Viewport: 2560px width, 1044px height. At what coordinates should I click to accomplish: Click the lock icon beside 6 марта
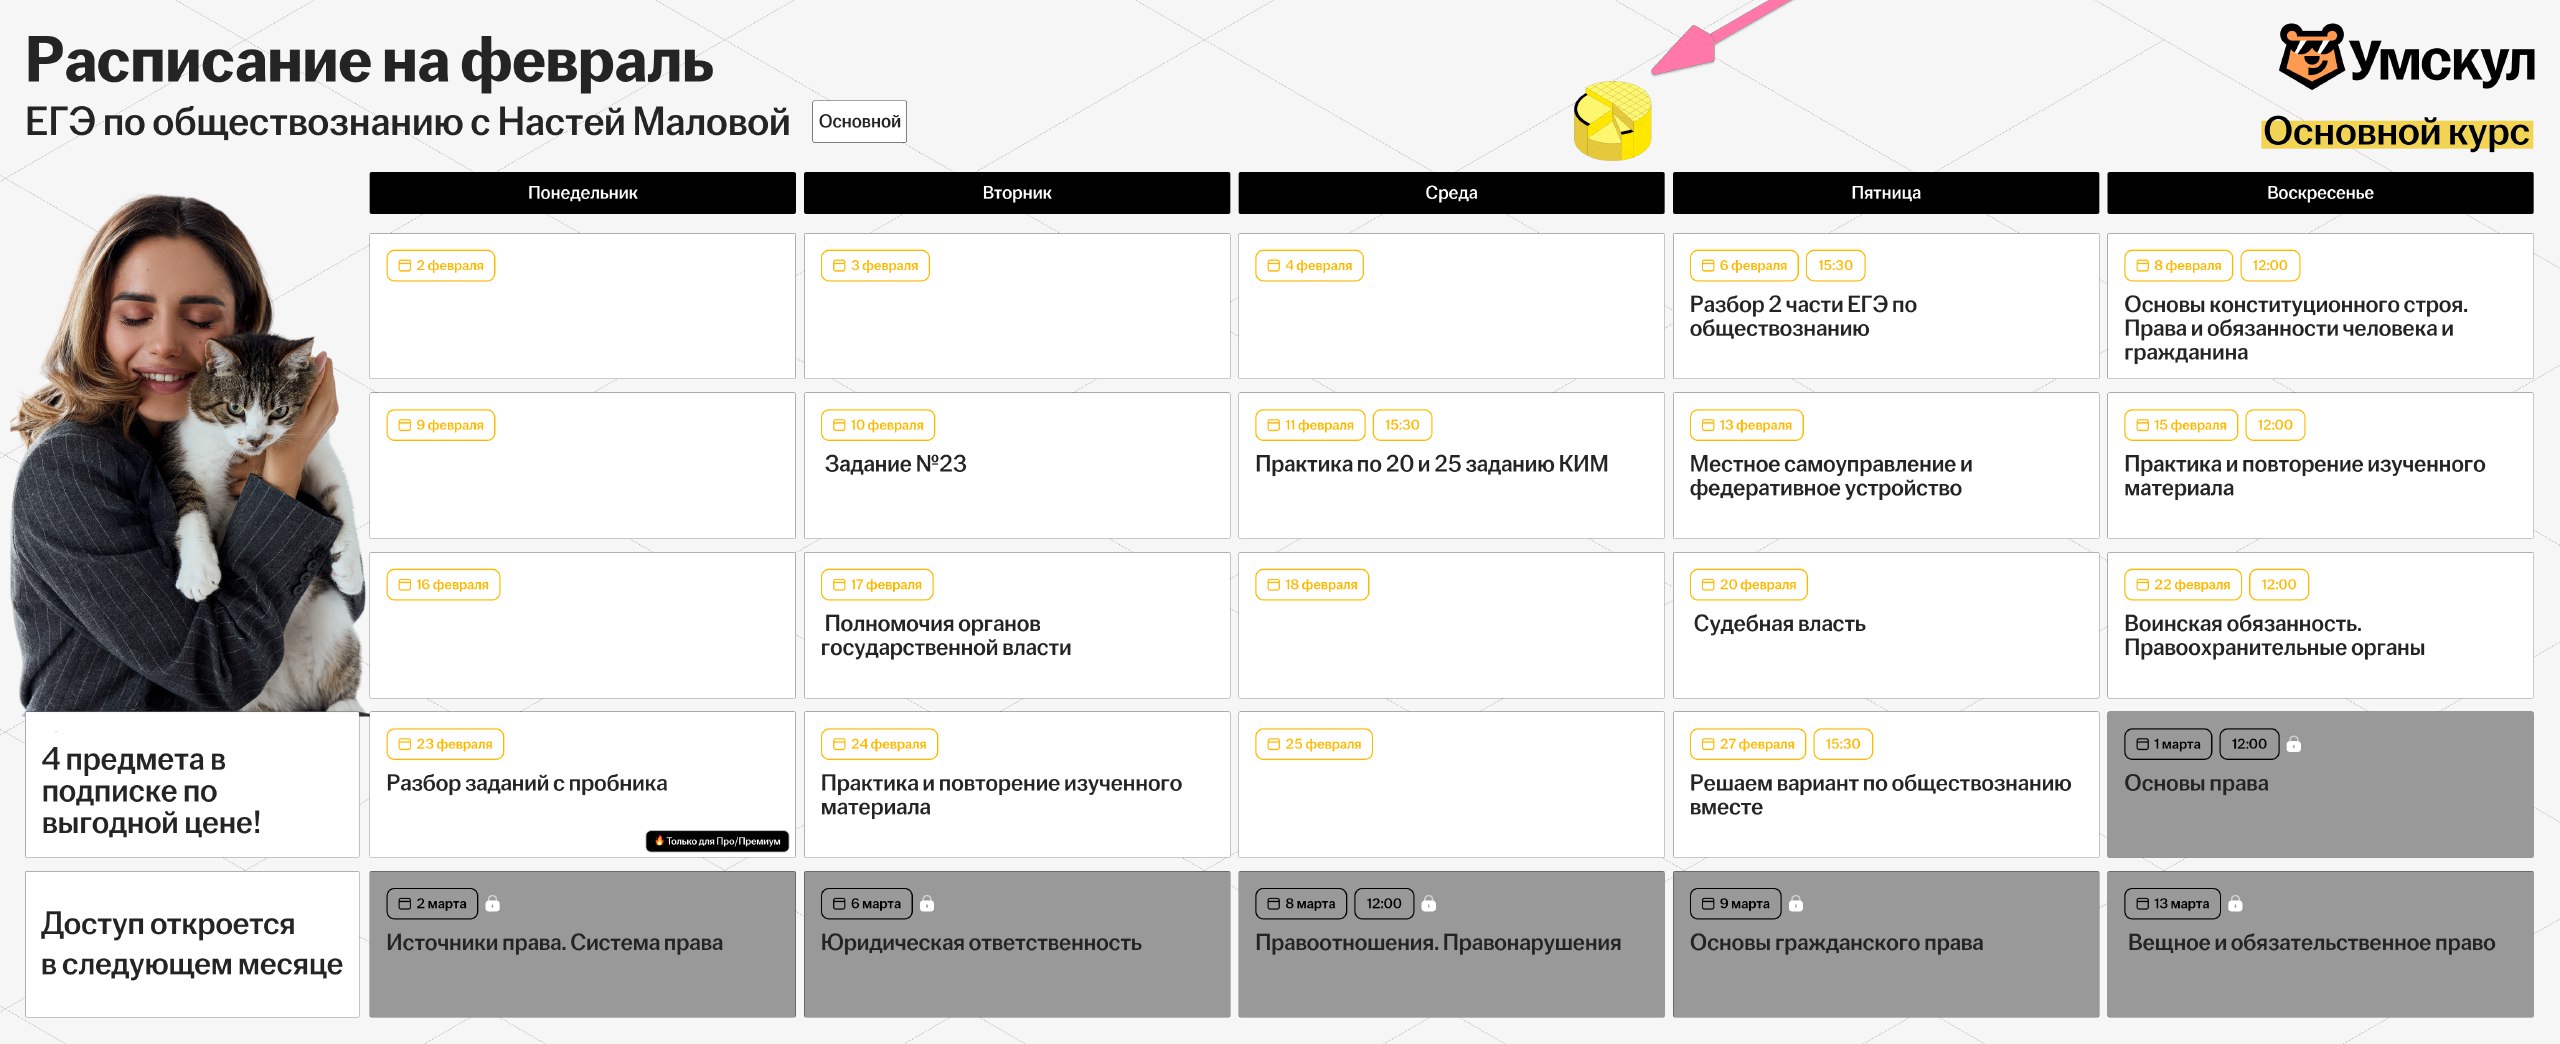[x=927, y=904]
